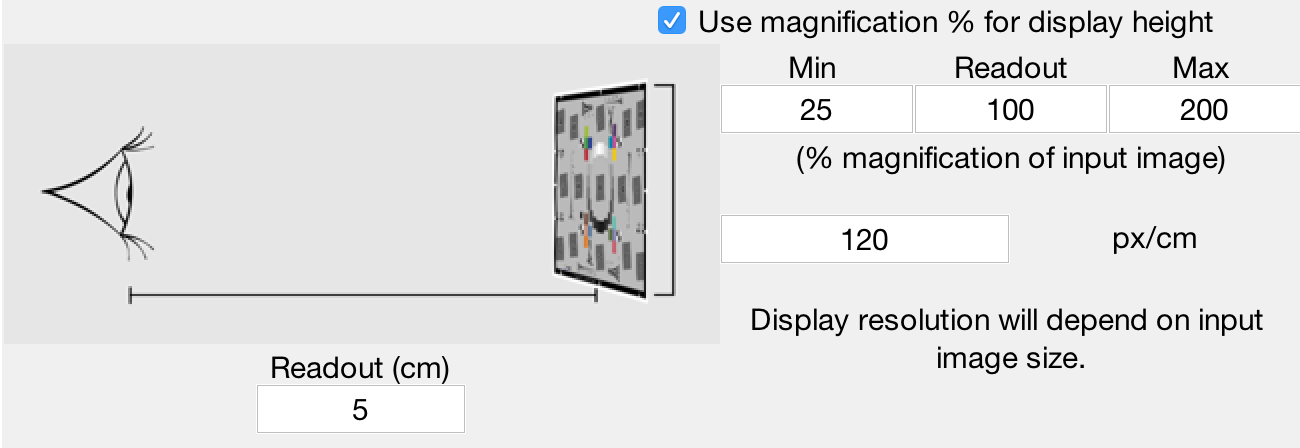Click the horizontal viewing distance line

(x=364, y=295)
